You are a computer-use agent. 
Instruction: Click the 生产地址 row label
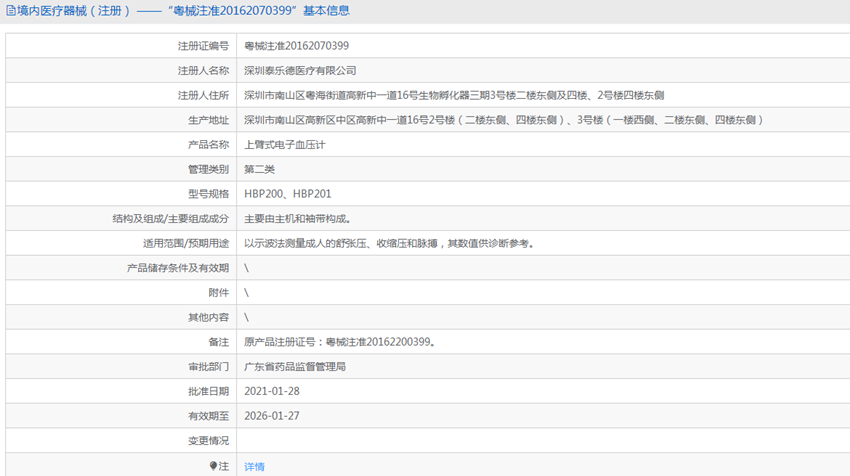209,120
